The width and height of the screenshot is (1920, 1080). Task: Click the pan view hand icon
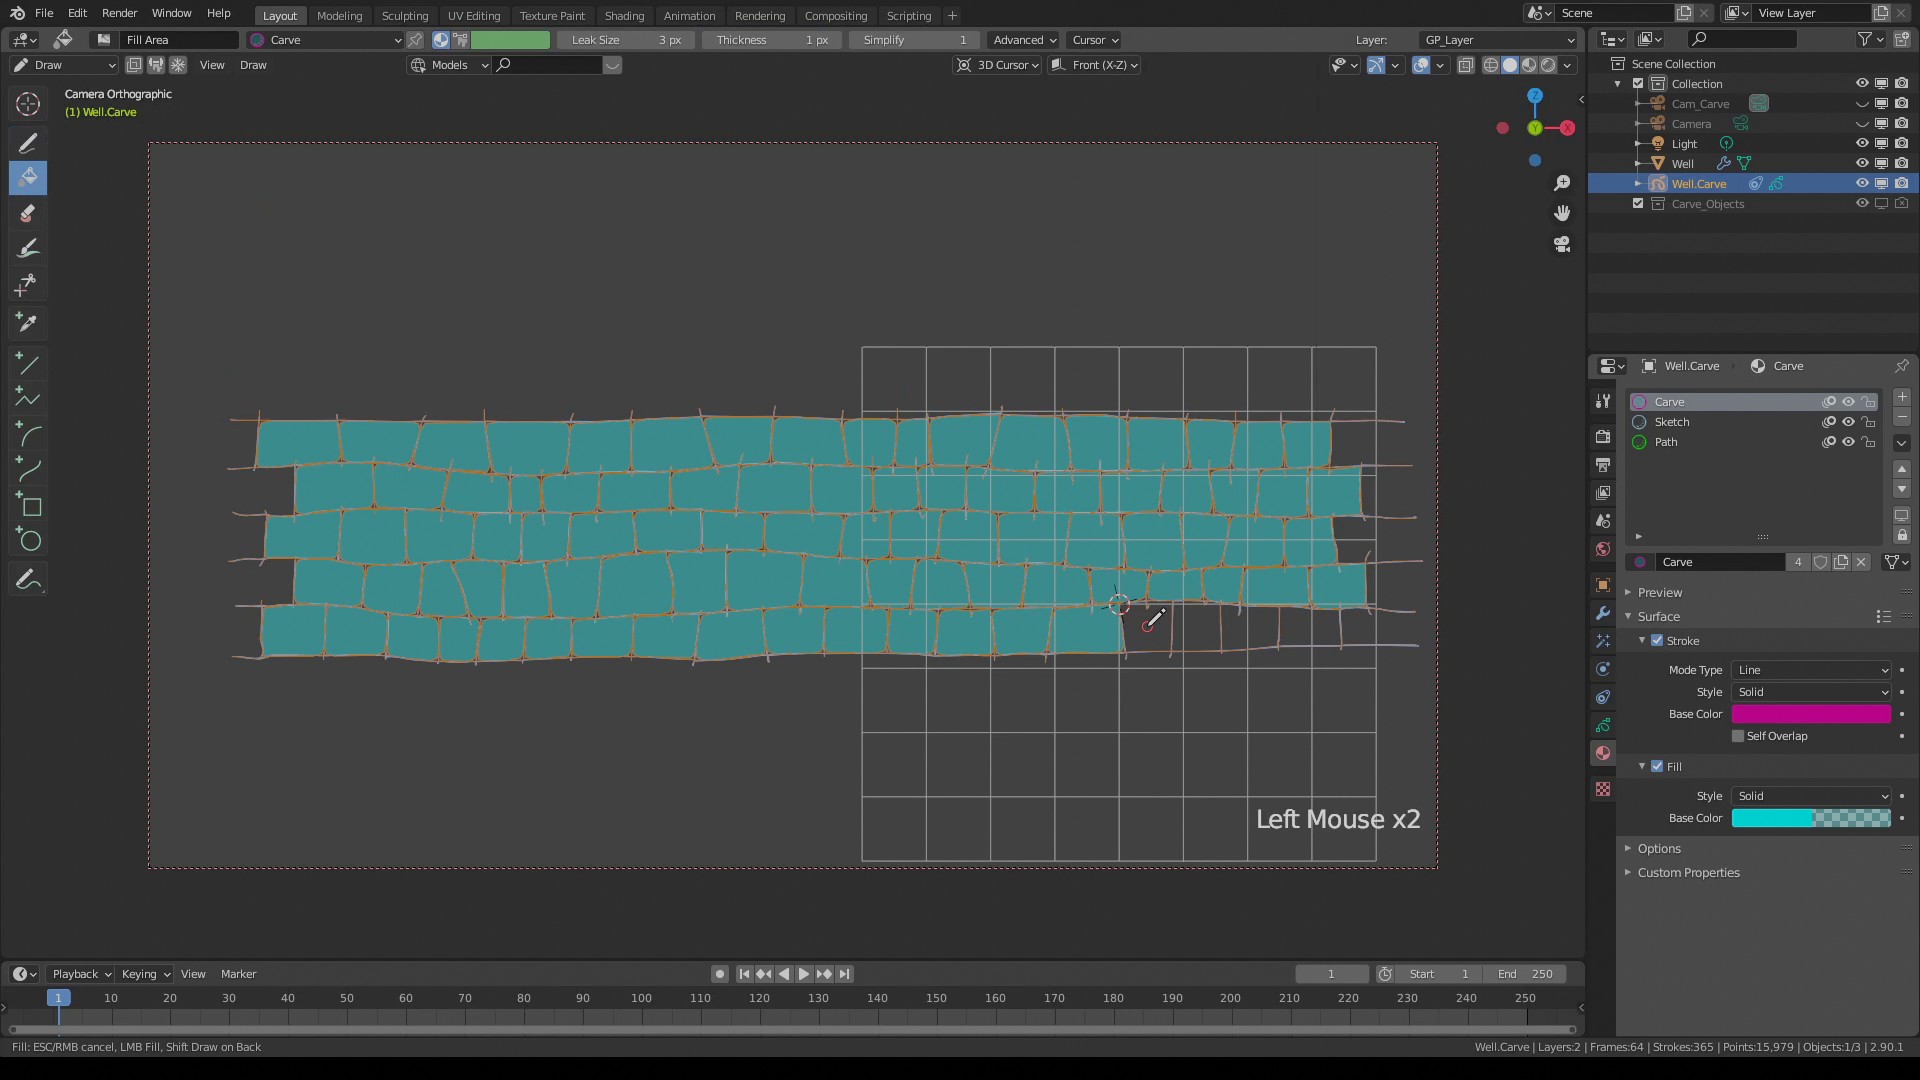coord(1562,213)
